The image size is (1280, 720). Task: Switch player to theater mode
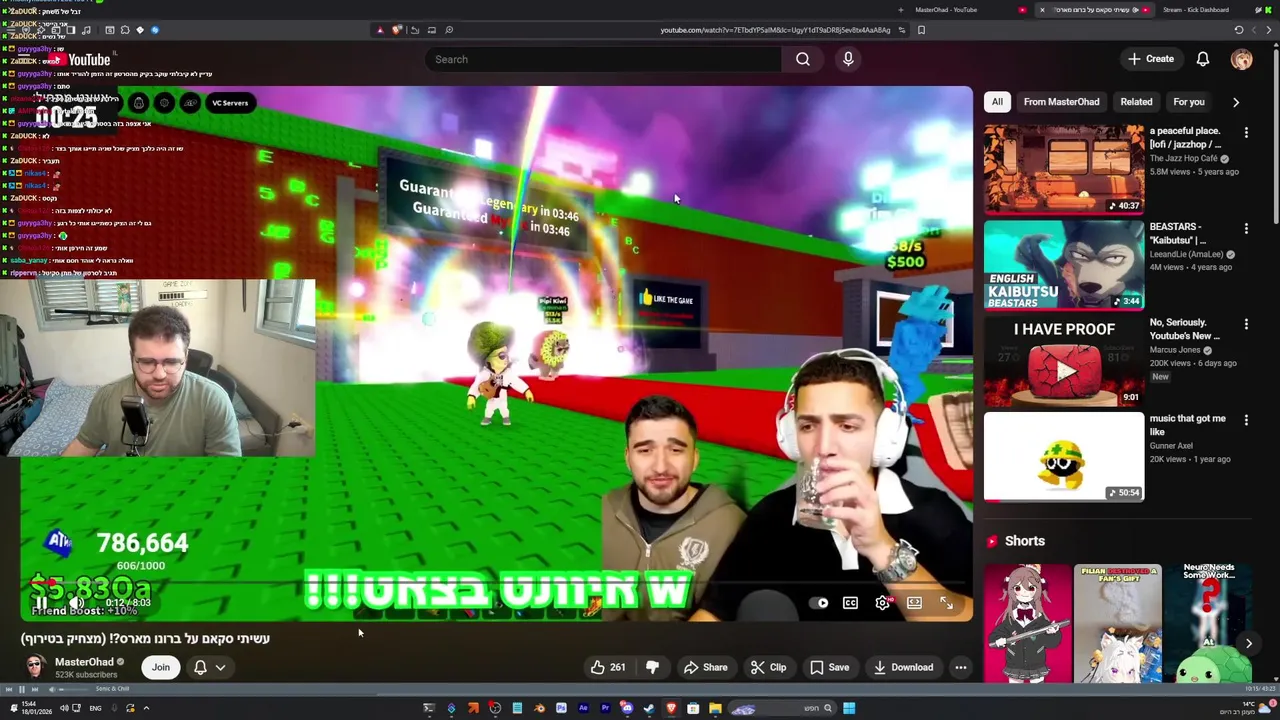tap(914, 603)
